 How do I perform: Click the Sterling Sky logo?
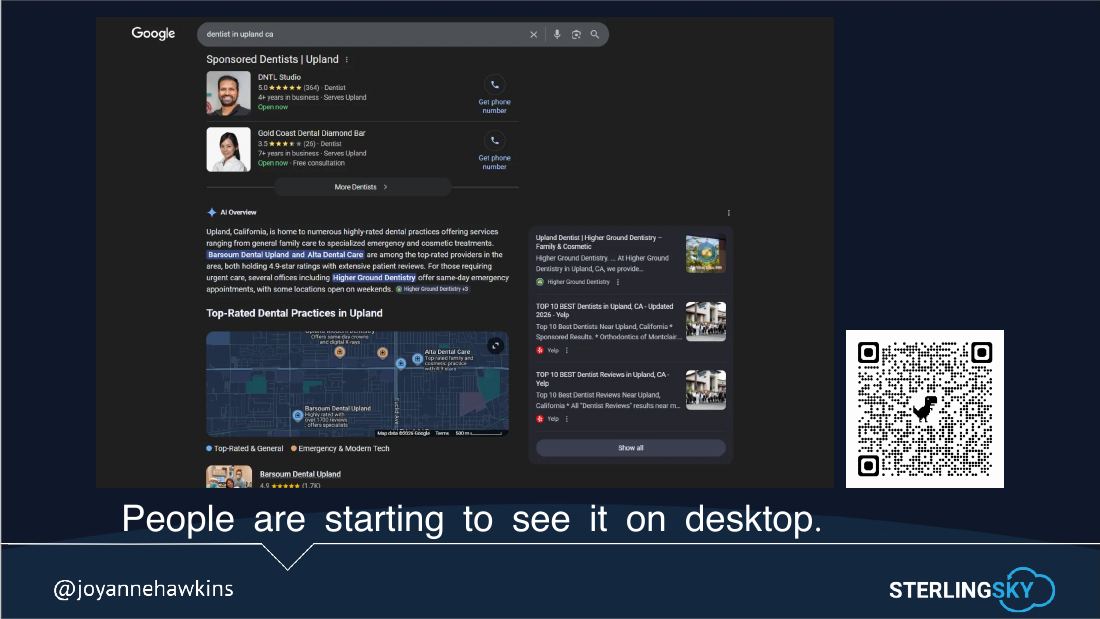(972, 589)
